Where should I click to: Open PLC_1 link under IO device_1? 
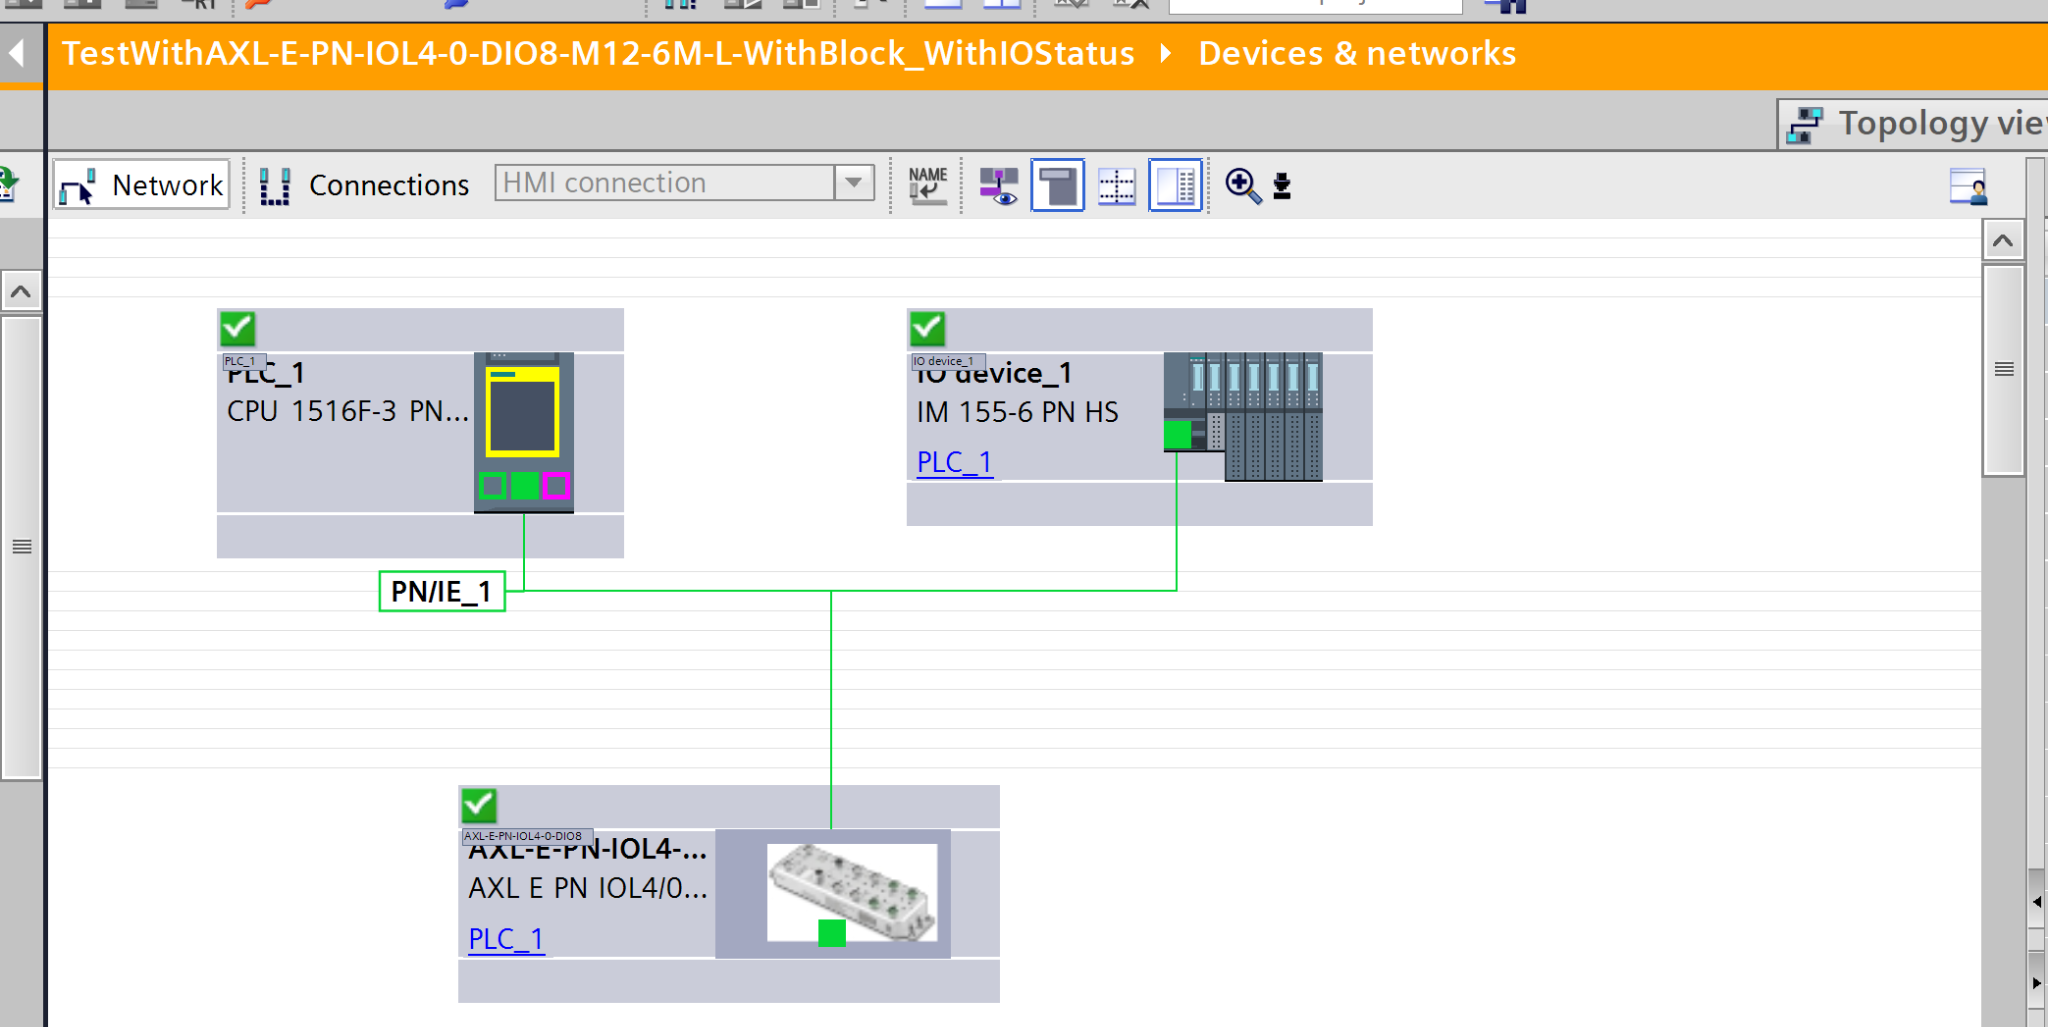click(x=954, y=462)
